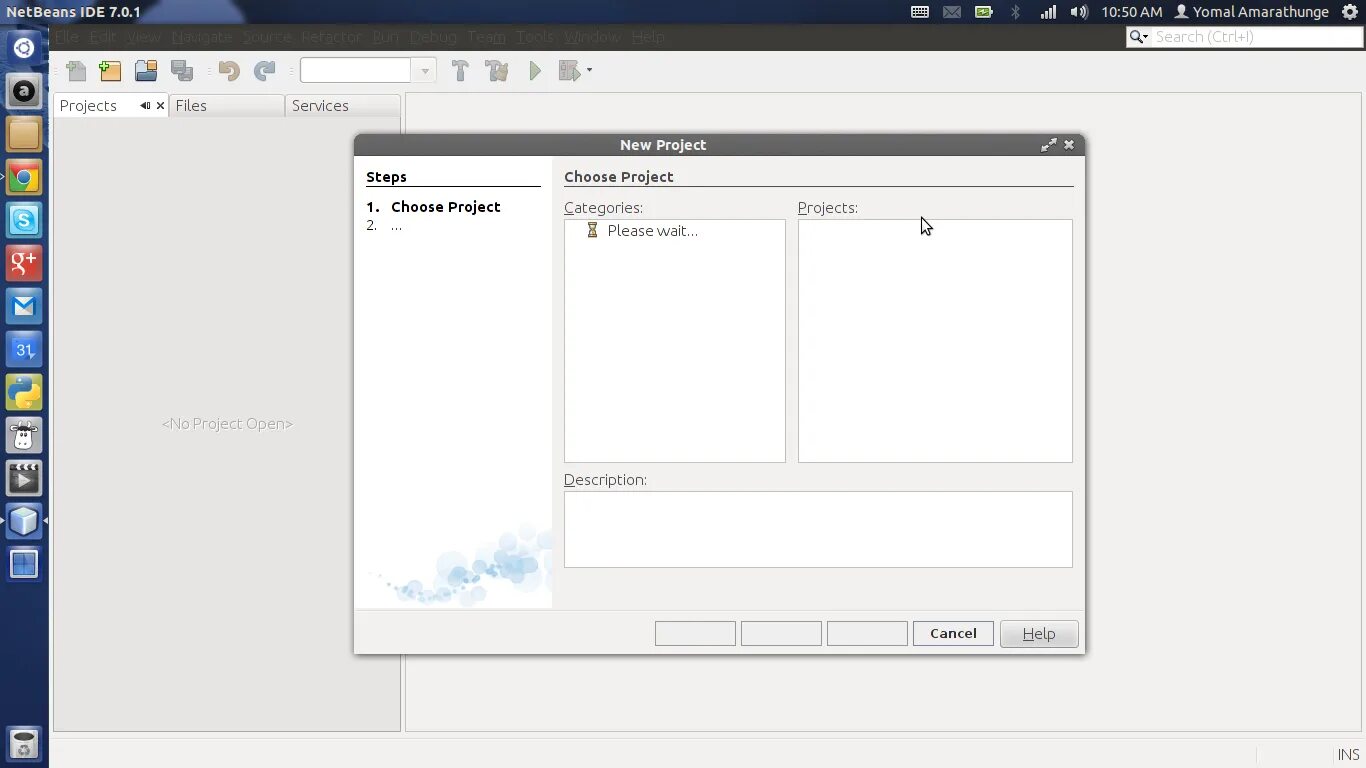
Task: Click the network signal indicator
Action: [x=1048, y=12]
